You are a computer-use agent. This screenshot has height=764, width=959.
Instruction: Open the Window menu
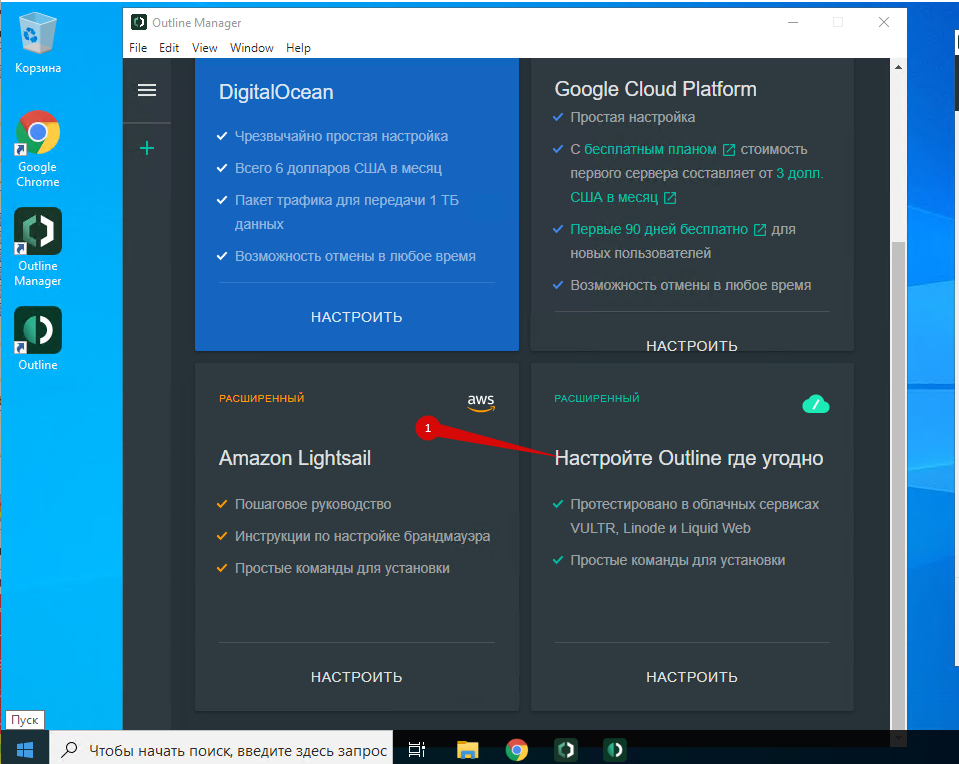pos(251,48)
